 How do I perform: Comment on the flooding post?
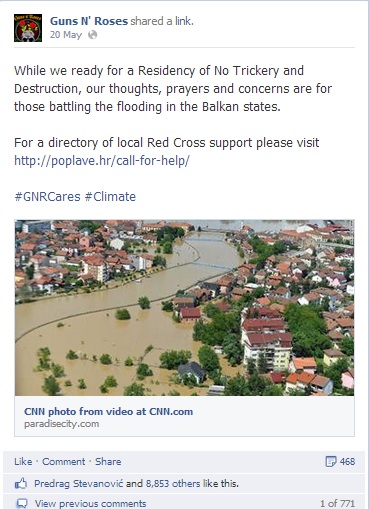[x=64, y=462]
